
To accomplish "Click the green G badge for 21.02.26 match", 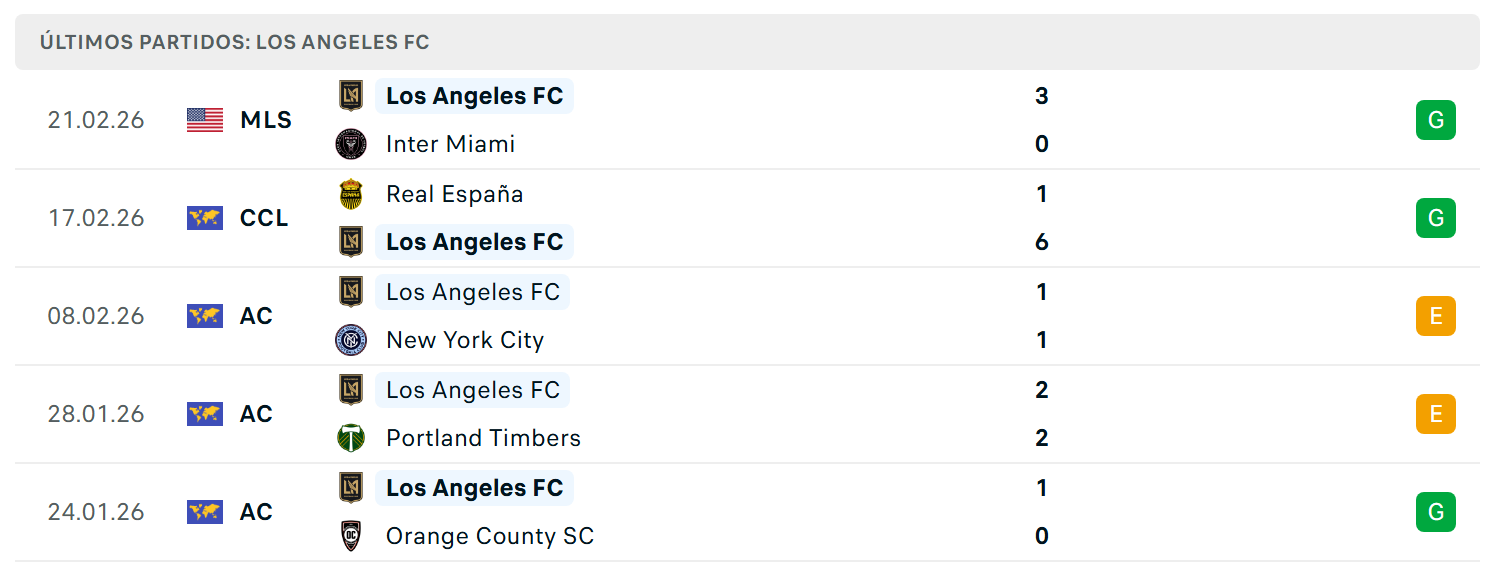I will pyautogui.click(x=1436, y=120).
